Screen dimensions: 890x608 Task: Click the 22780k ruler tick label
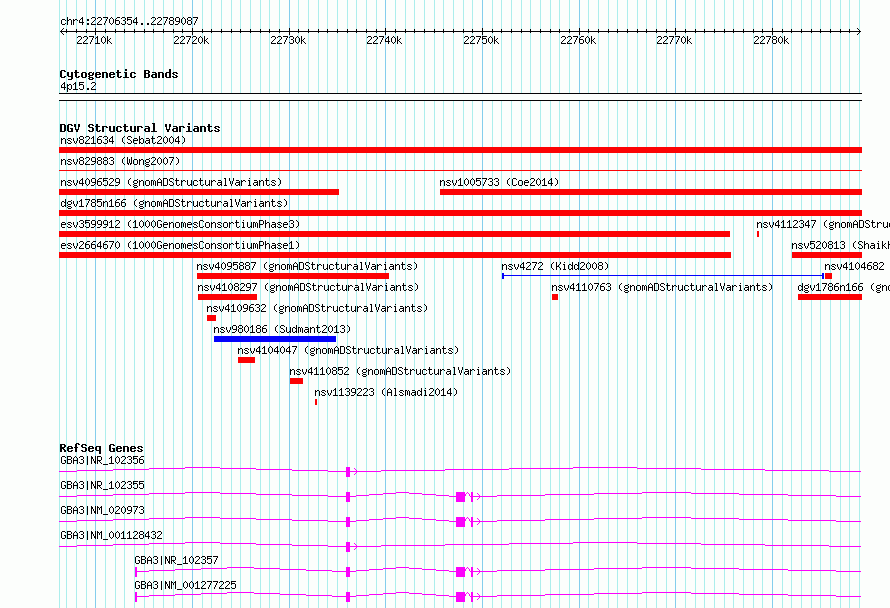771,40
